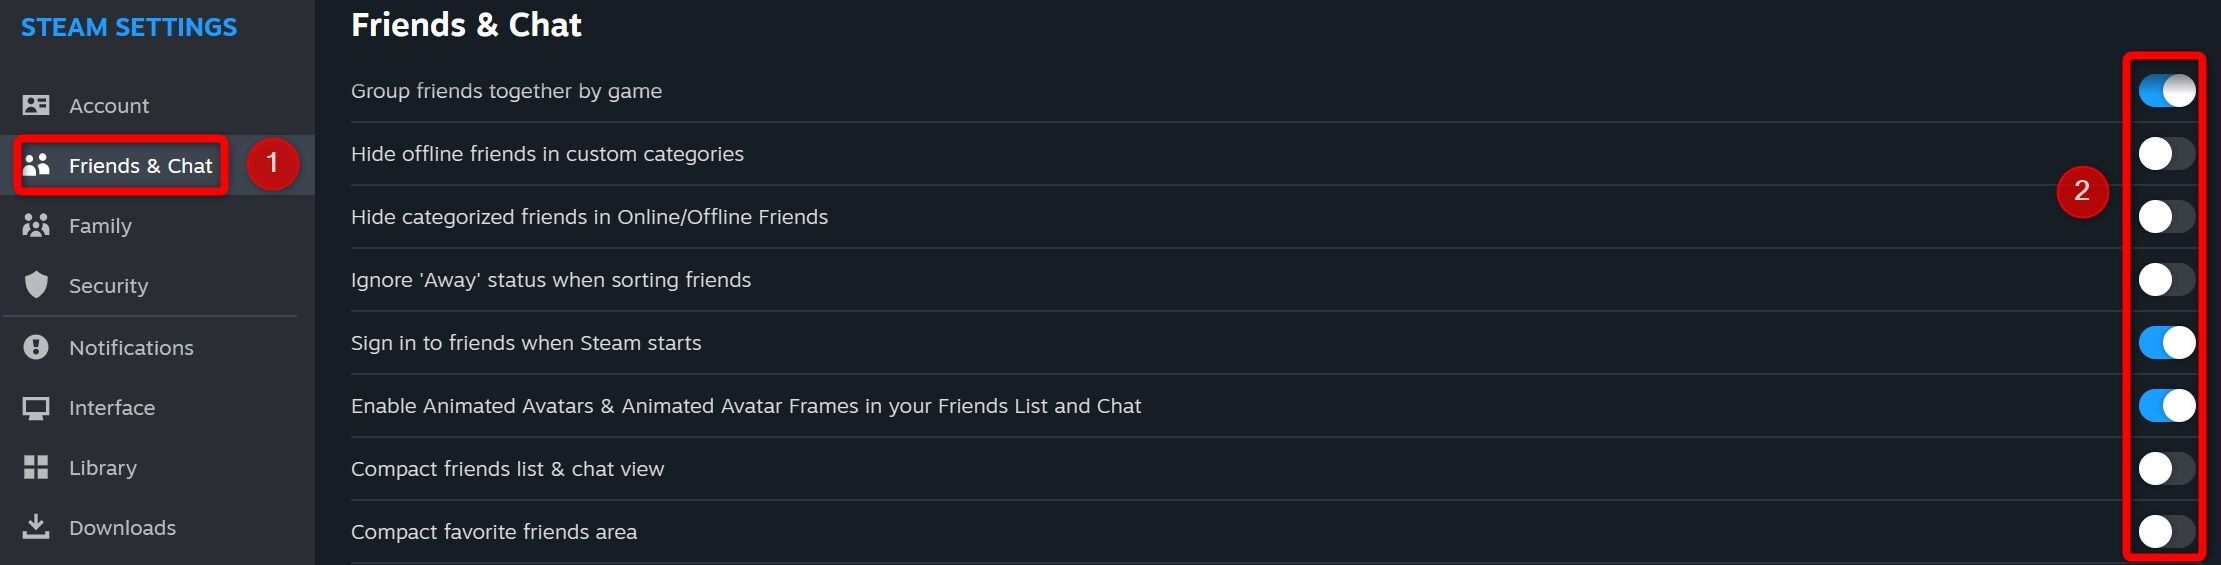Click the Downloads arrow icon
The height and width of the screenshot is (565, 2221).
click(36, 527)
